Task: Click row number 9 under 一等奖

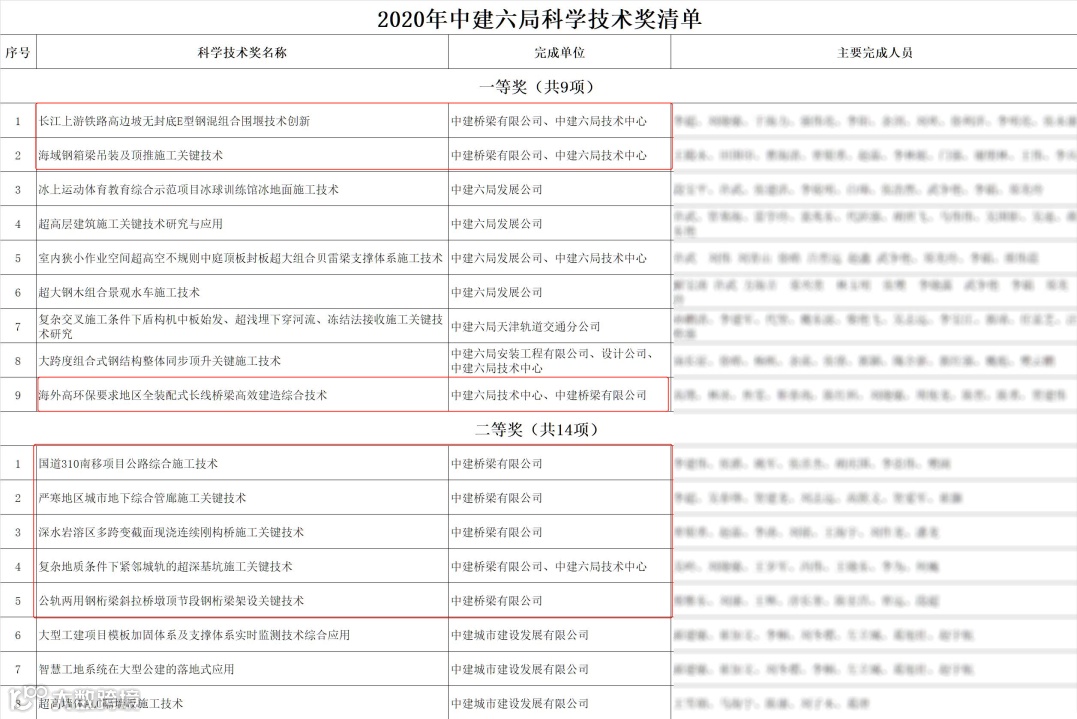Action: tap(18, 396)
